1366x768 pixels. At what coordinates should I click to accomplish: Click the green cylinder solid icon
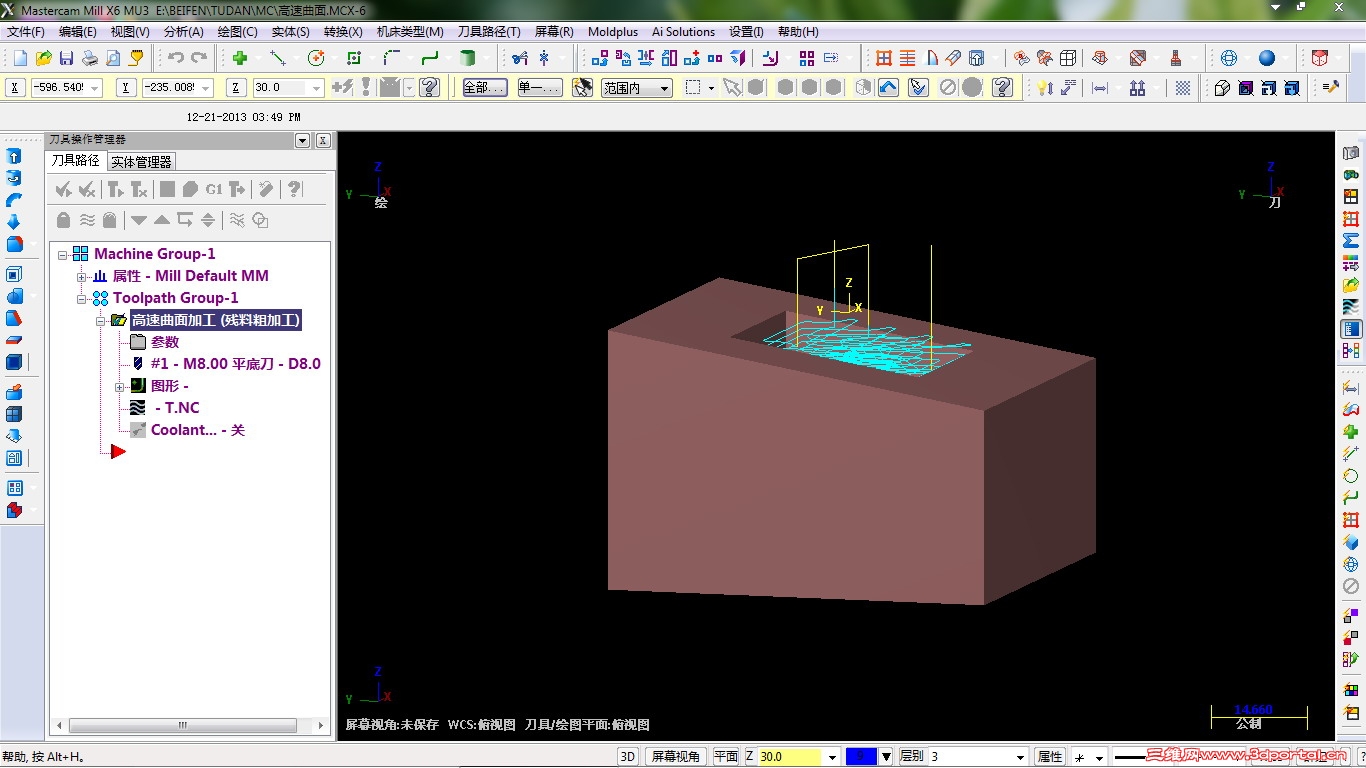(x=467, y=58)
